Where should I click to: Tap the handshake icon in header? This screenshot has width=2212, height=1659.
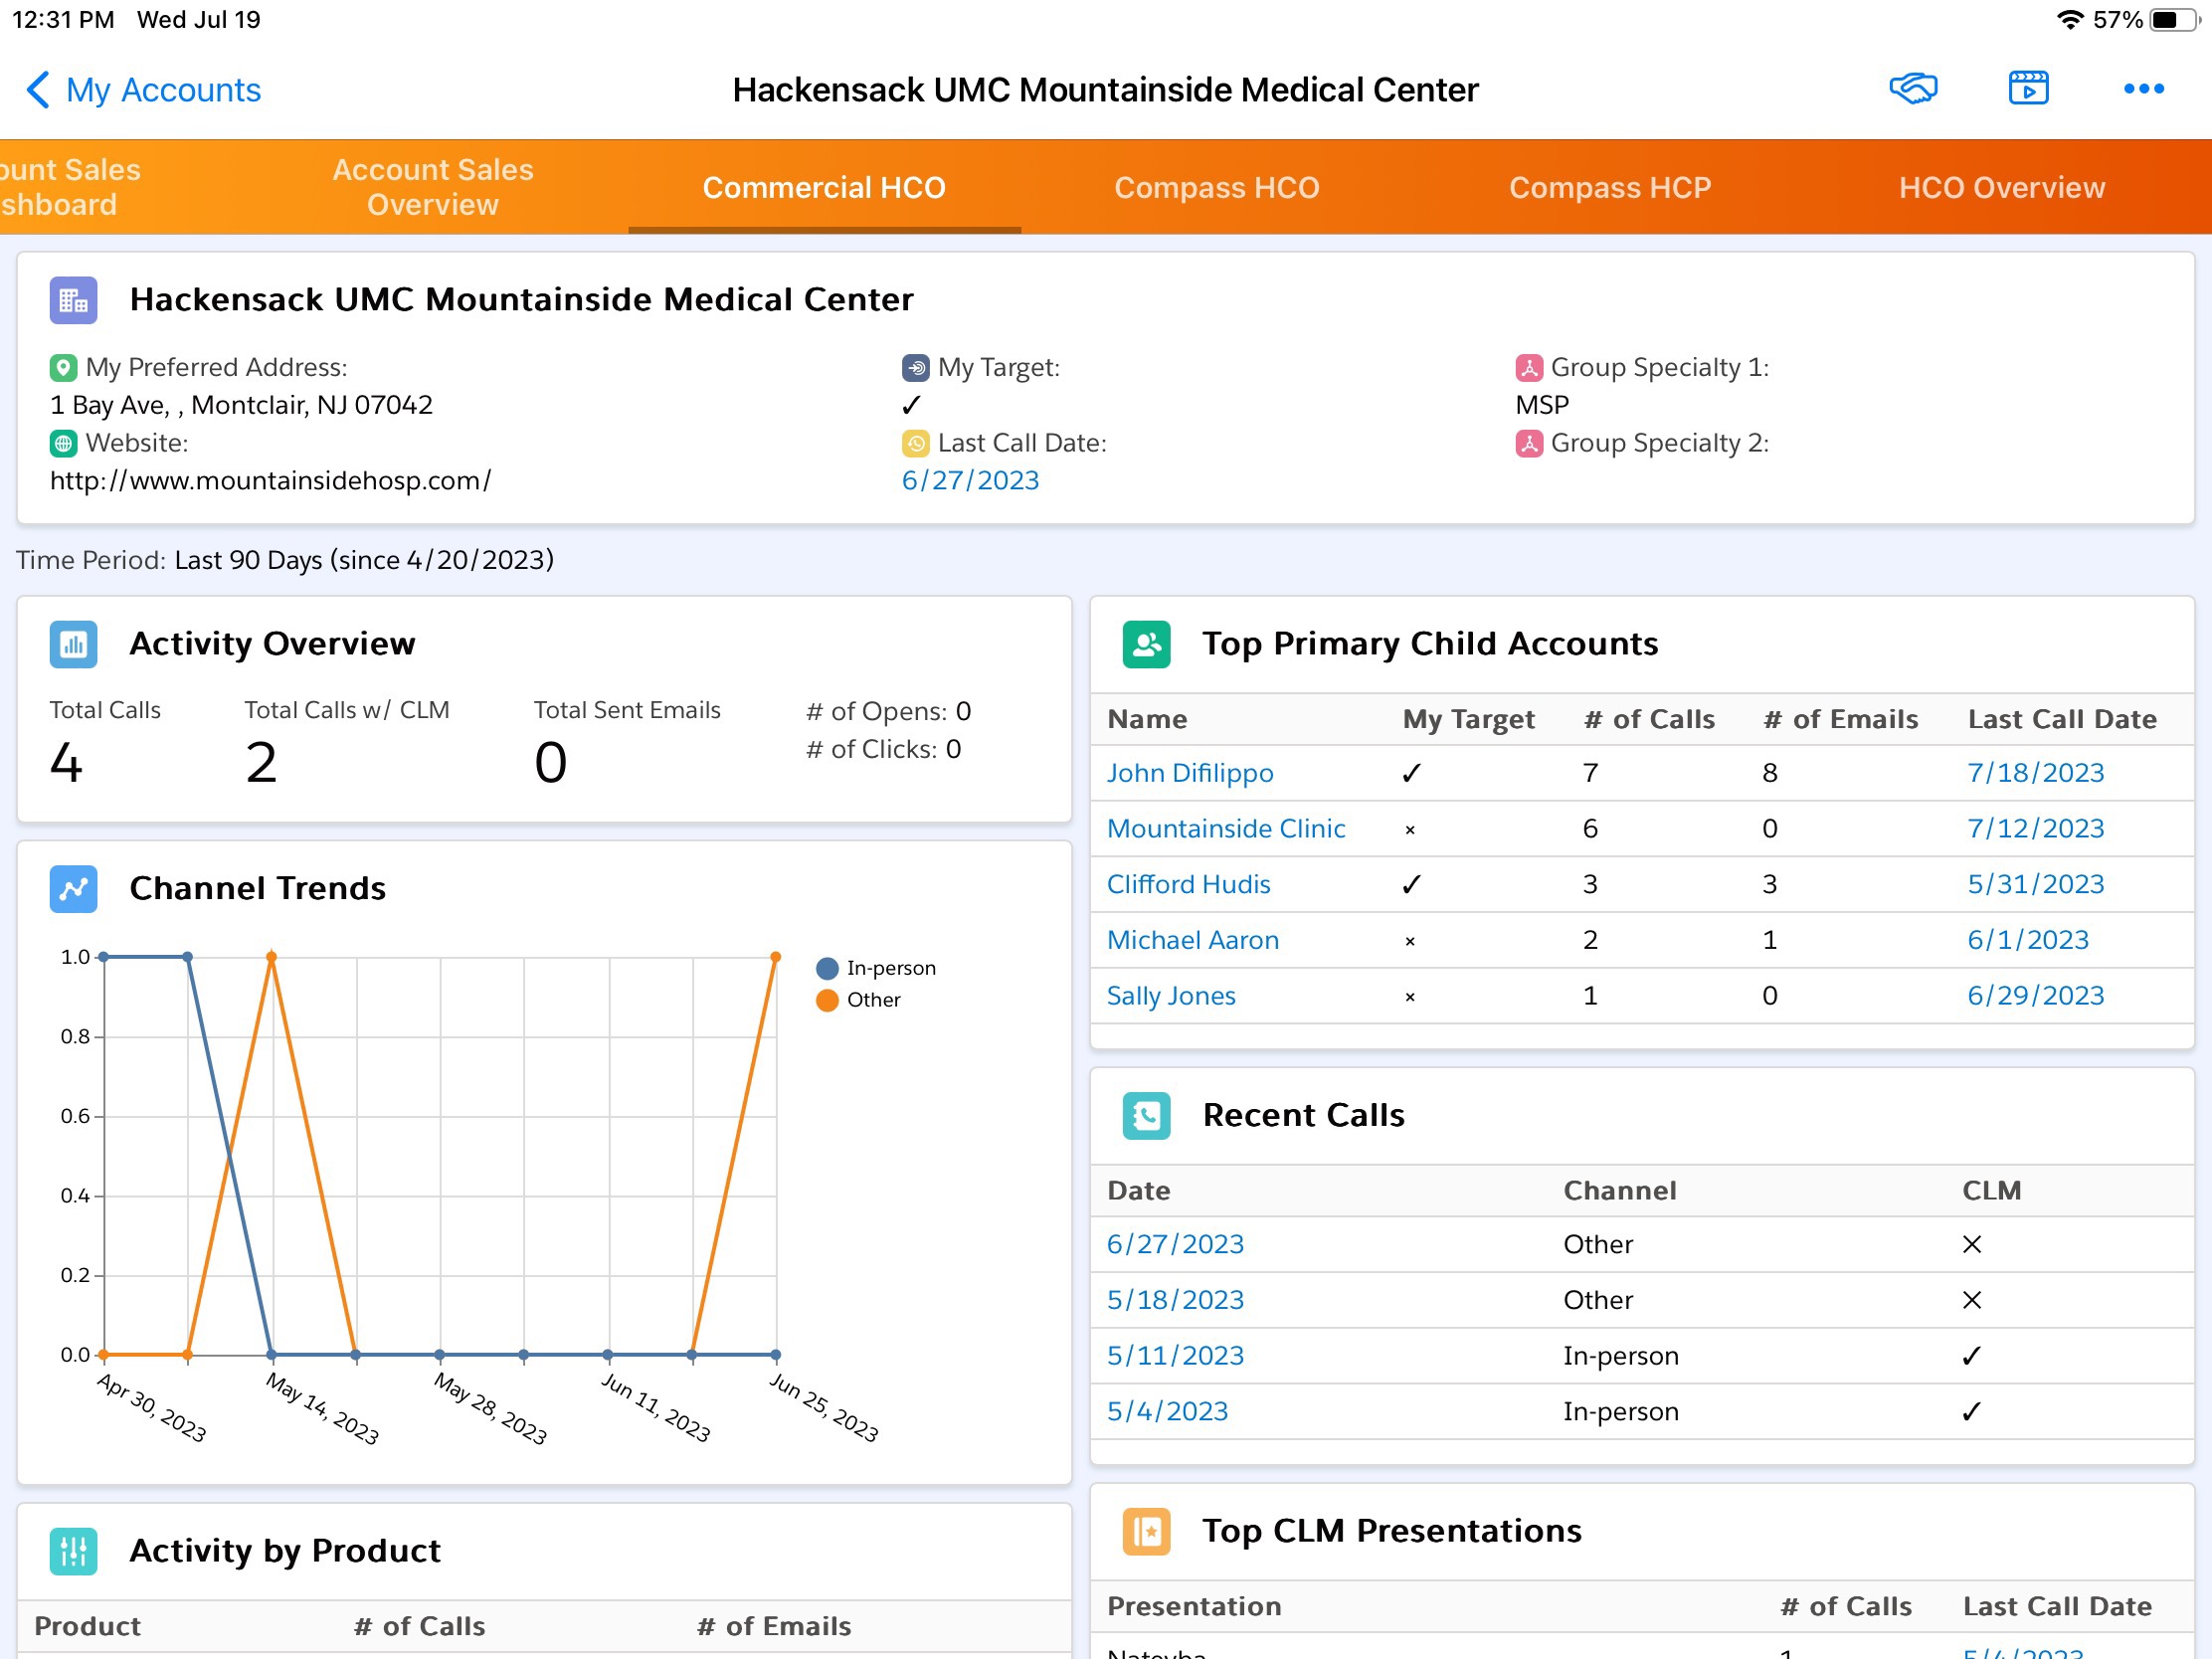(1912, 89)
